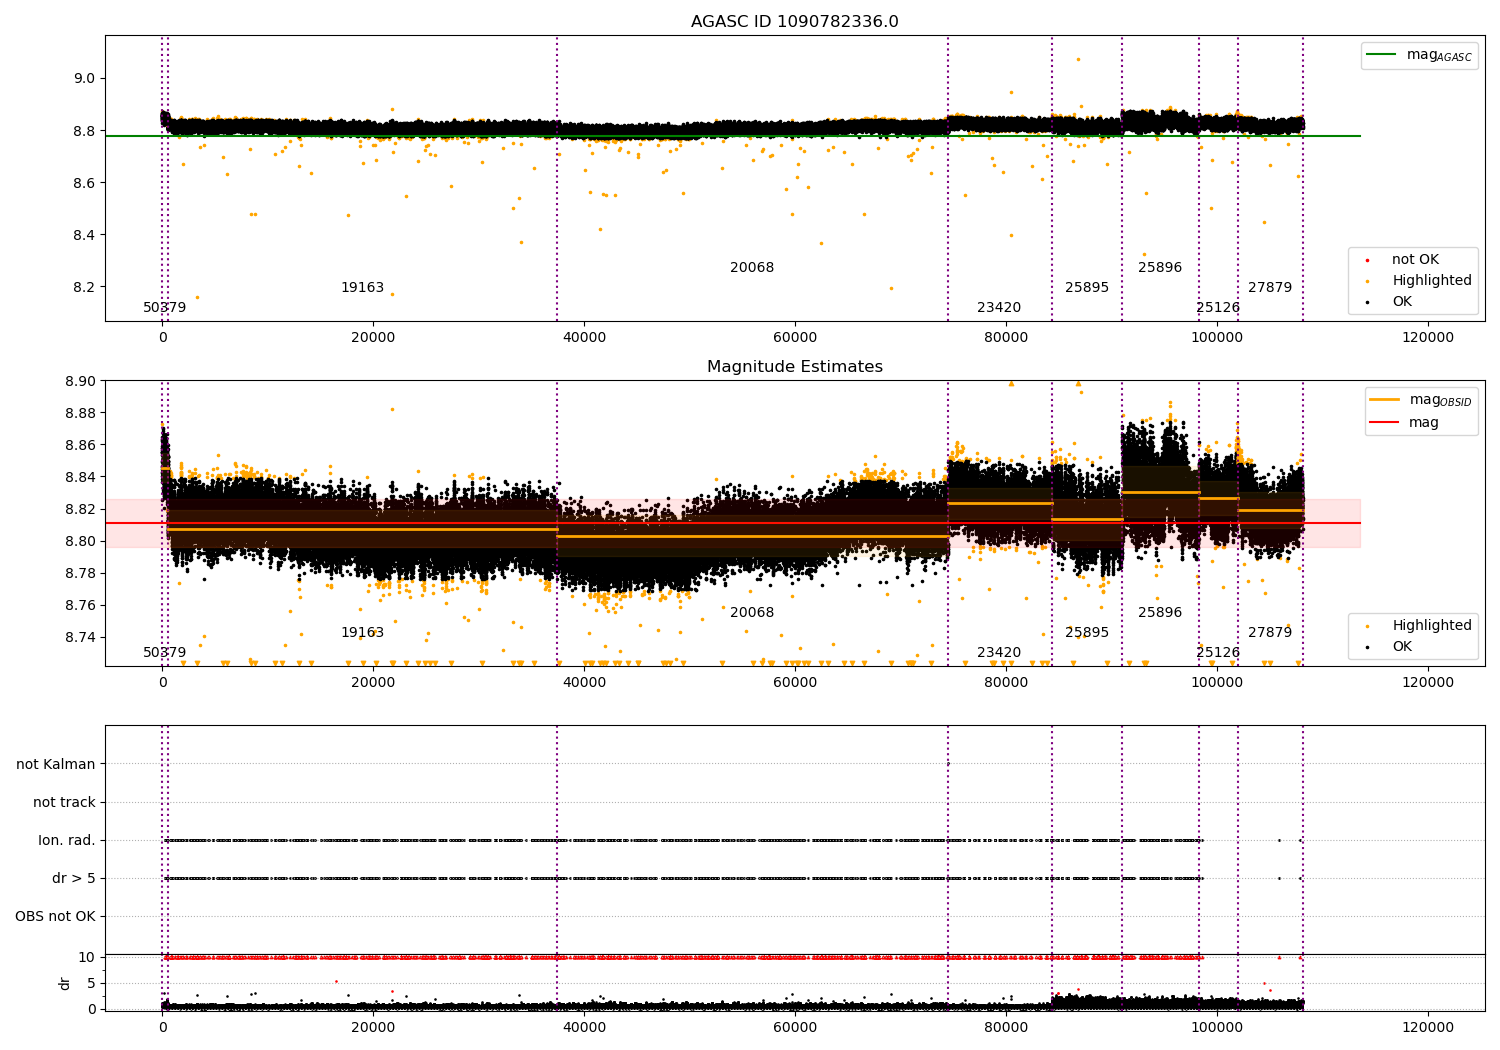The image size is (1500, 1050).
Task: Select 'OK' legend entry in top plot
Action: (1402, 301)
